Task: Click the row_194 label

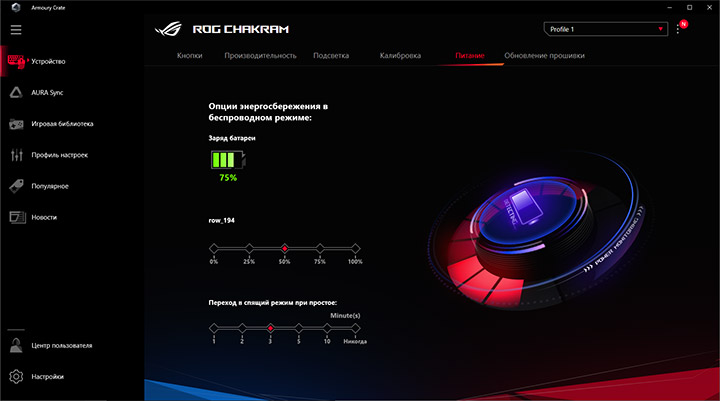Action: click(x=221, y=220)
